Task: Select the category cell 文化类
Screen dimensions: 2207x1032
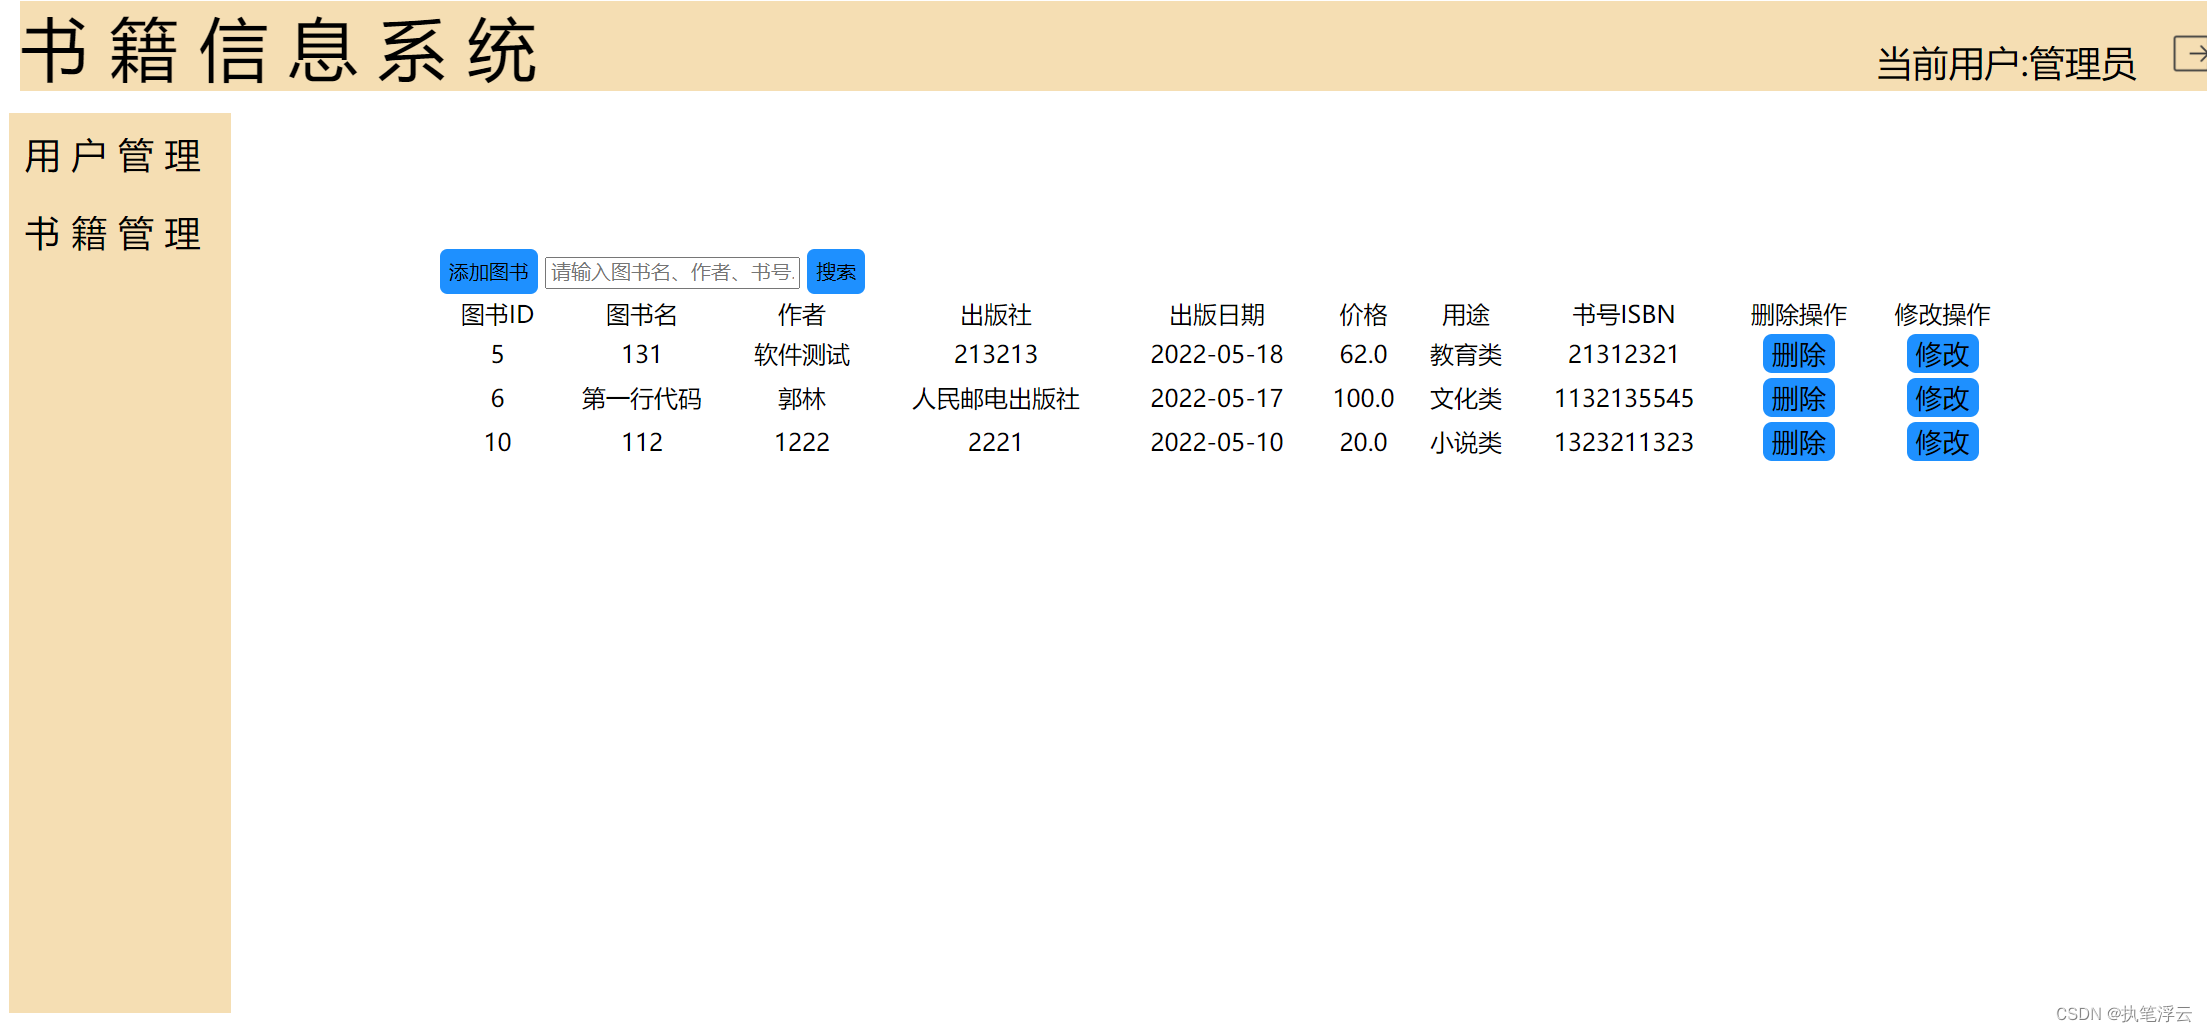Action: [1466, 399]
